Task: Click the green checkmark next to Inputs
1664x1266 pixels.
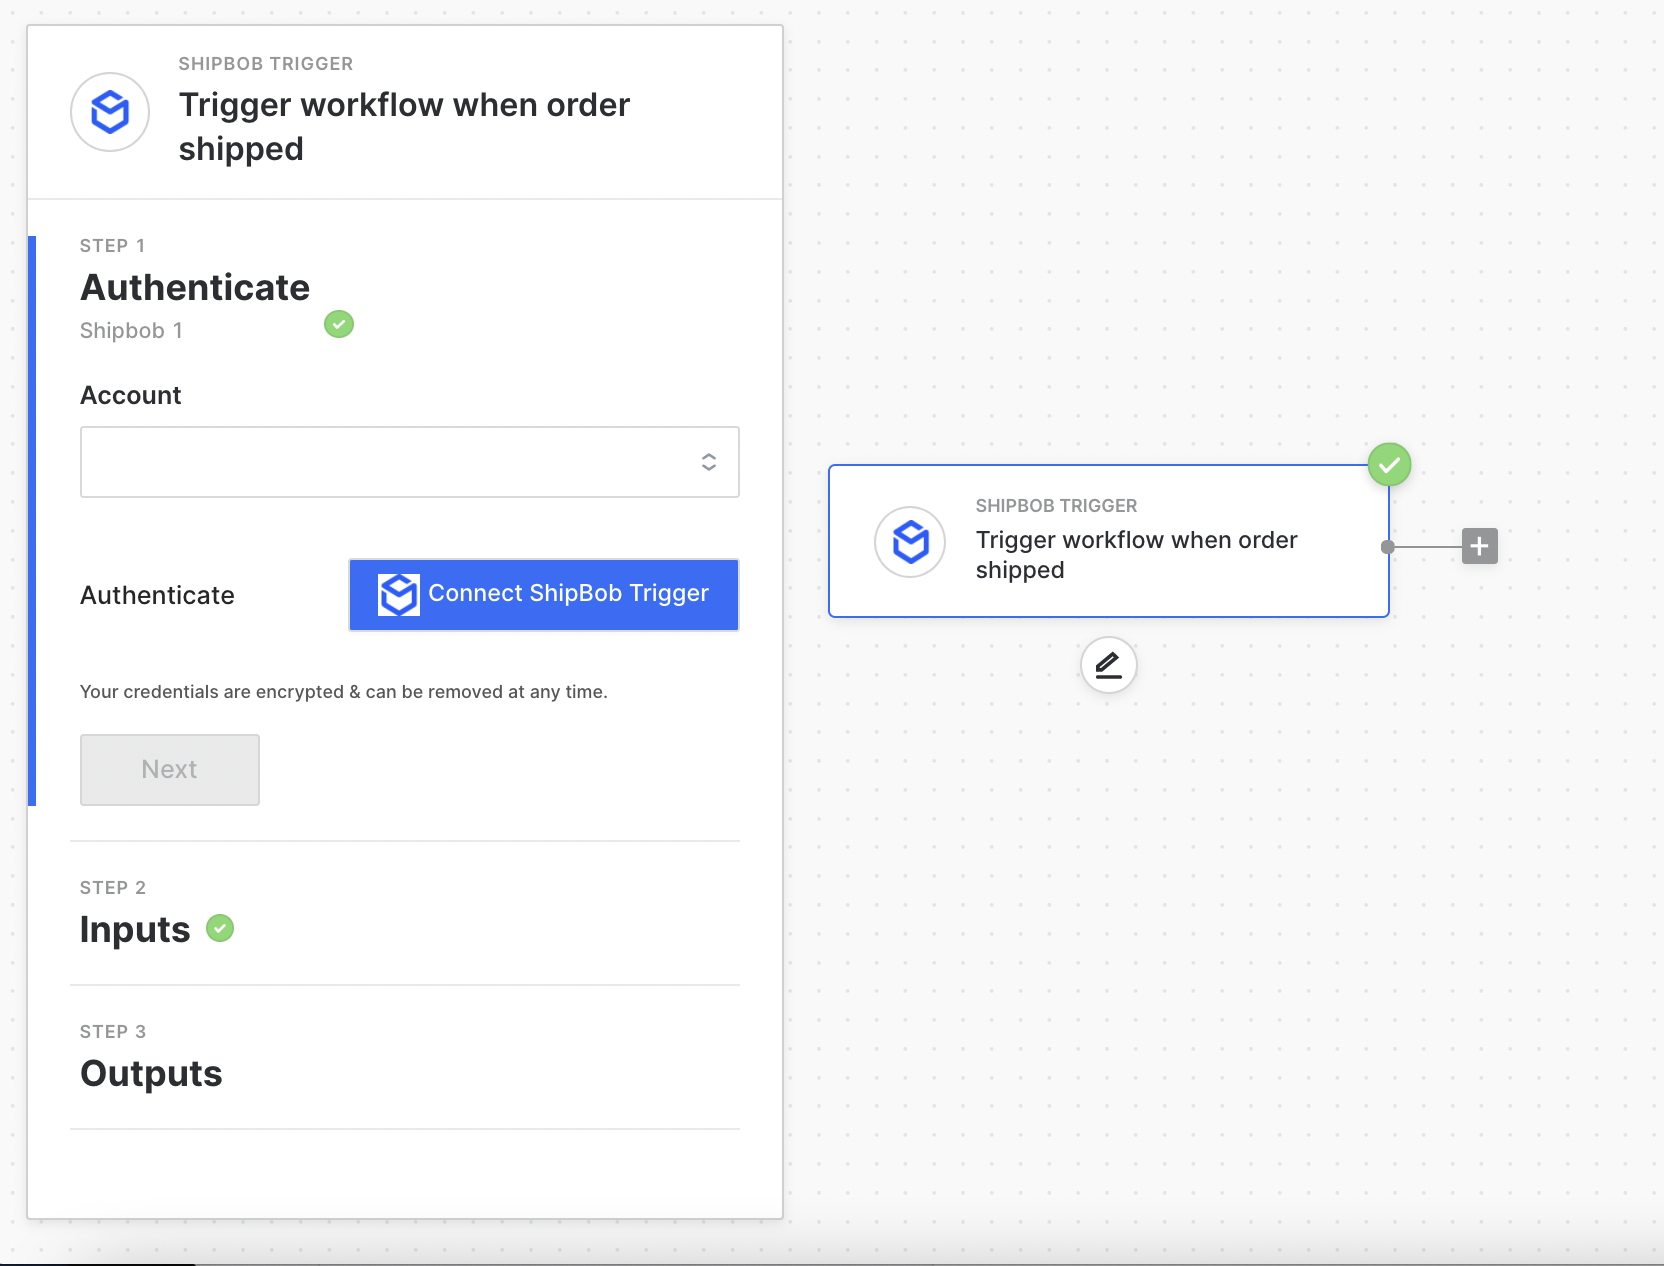Action: tap(220, 928)
